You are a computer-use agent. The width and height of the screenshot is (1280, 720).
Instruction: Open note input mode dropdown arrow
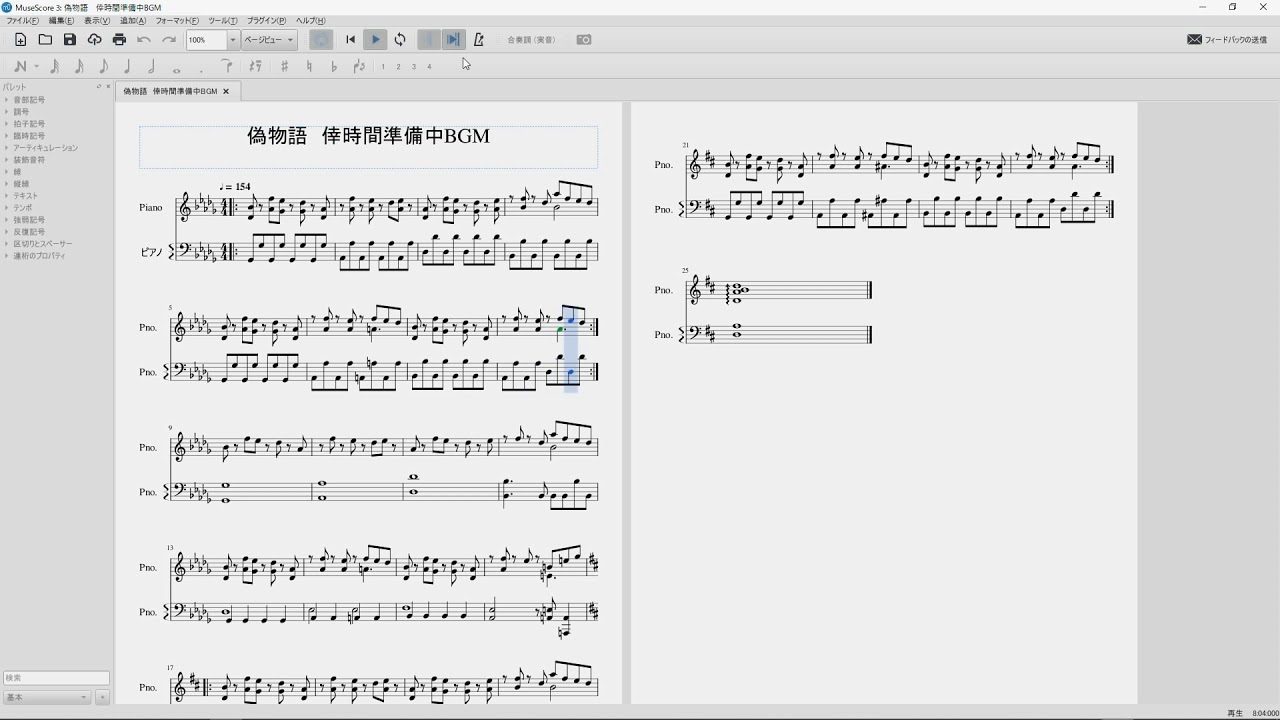tap(37, 67)
